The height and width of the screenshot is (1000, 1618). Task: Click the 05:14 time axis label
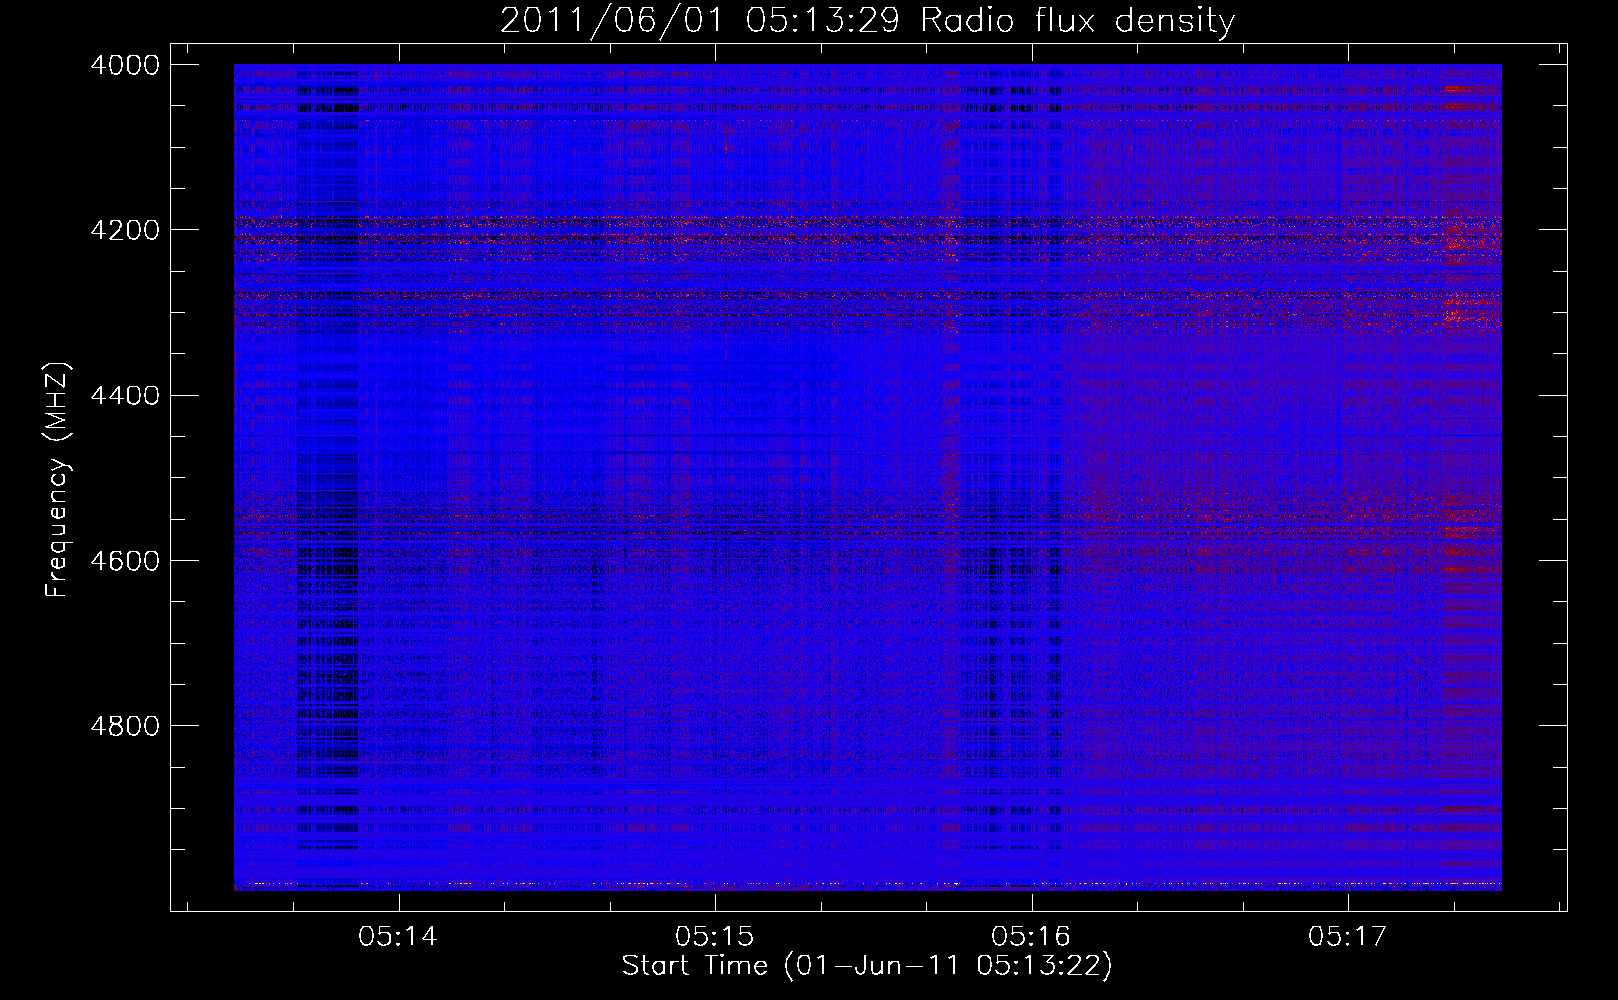click(398, 936)
